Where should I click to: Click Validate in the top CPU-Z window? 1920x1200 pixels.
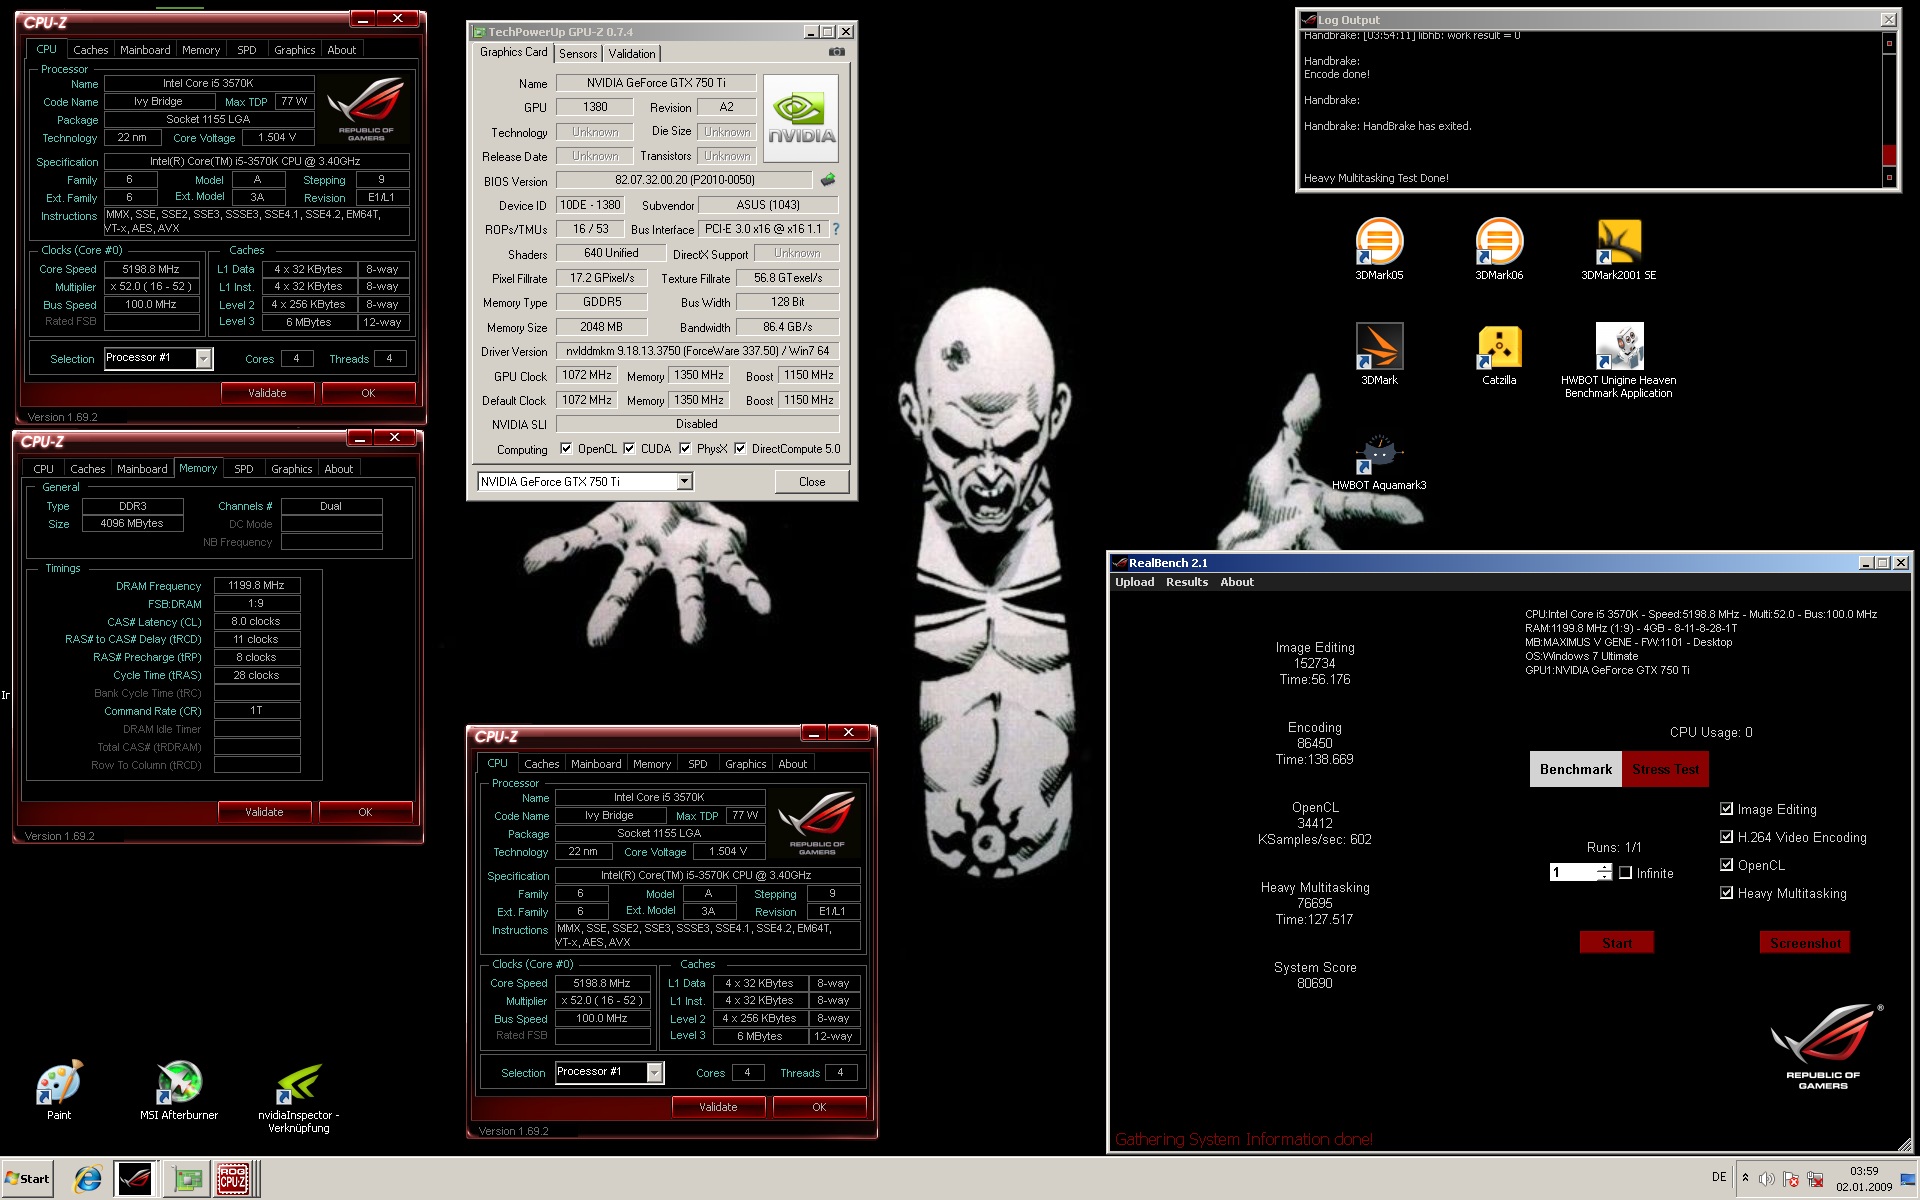[x=267, y=393]
